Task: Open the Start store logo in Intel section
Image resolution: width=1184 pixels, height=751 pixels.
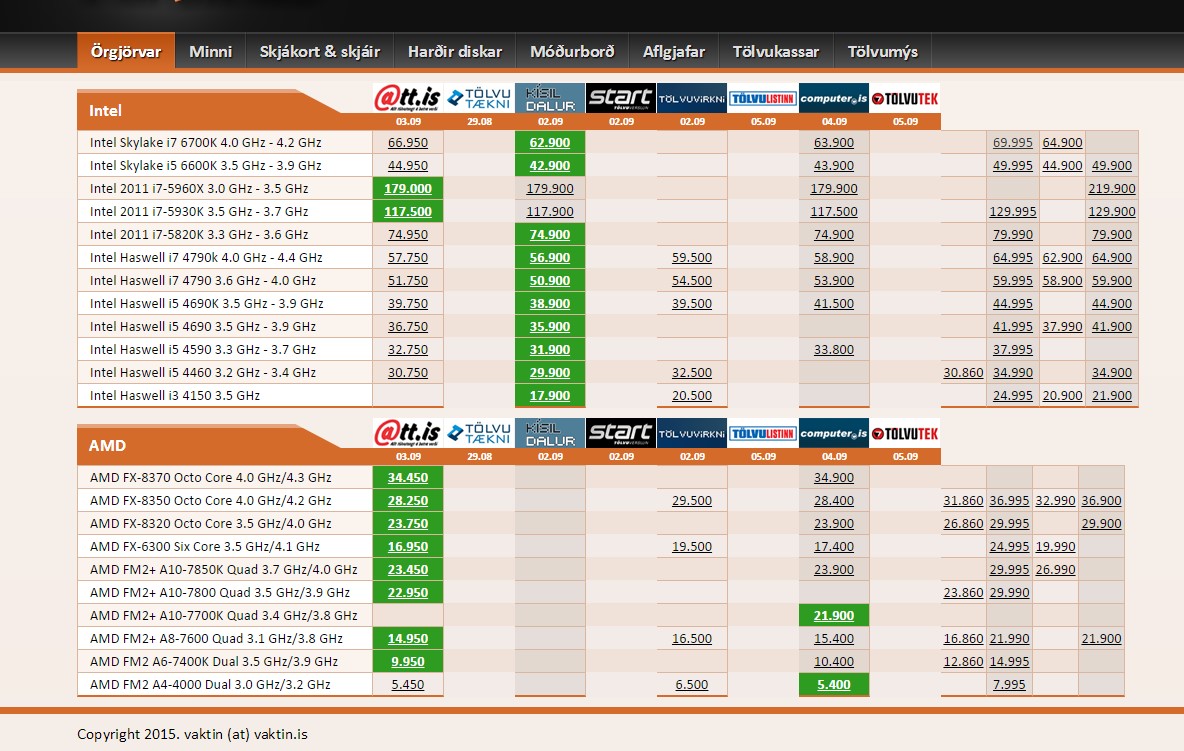Action: coord(620,97)
